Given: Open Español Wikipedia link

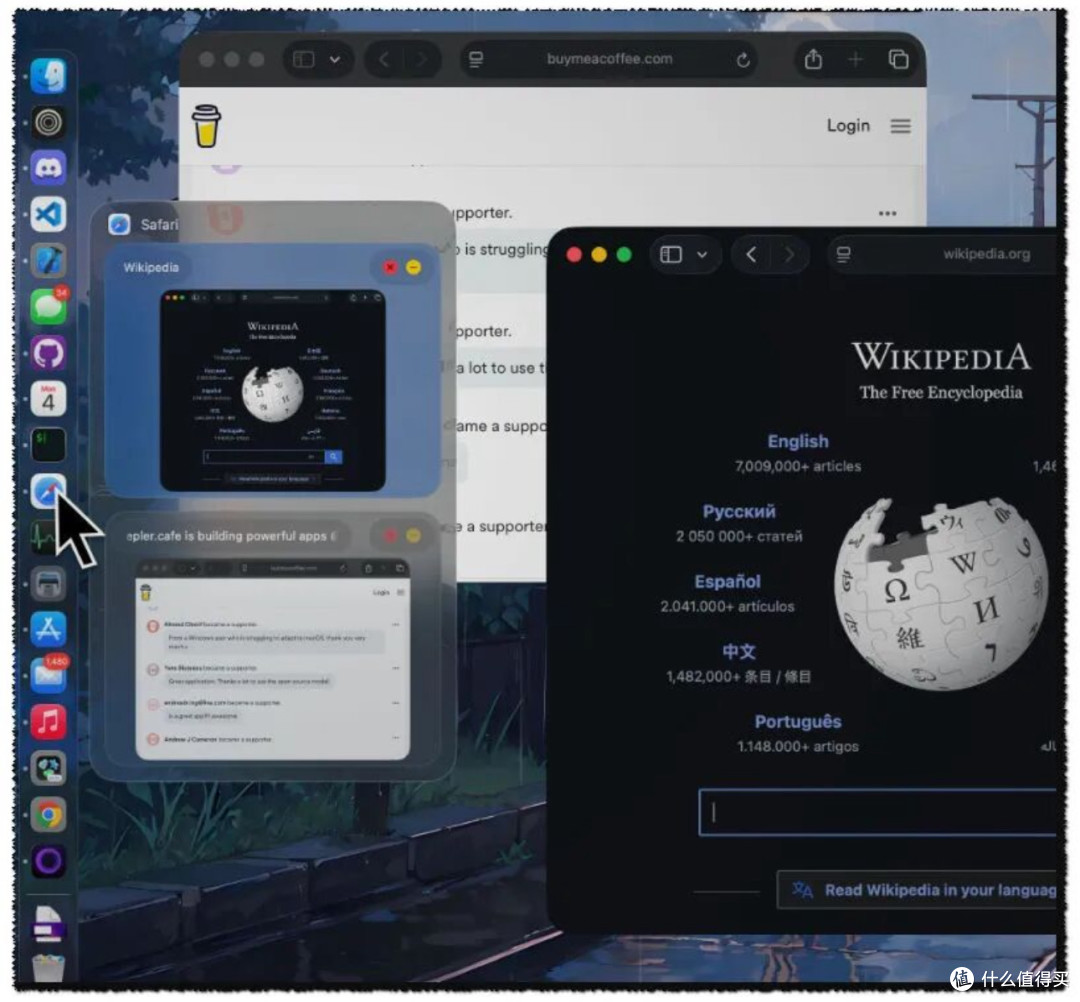Looking at the screenshot, I should [727, 582].
